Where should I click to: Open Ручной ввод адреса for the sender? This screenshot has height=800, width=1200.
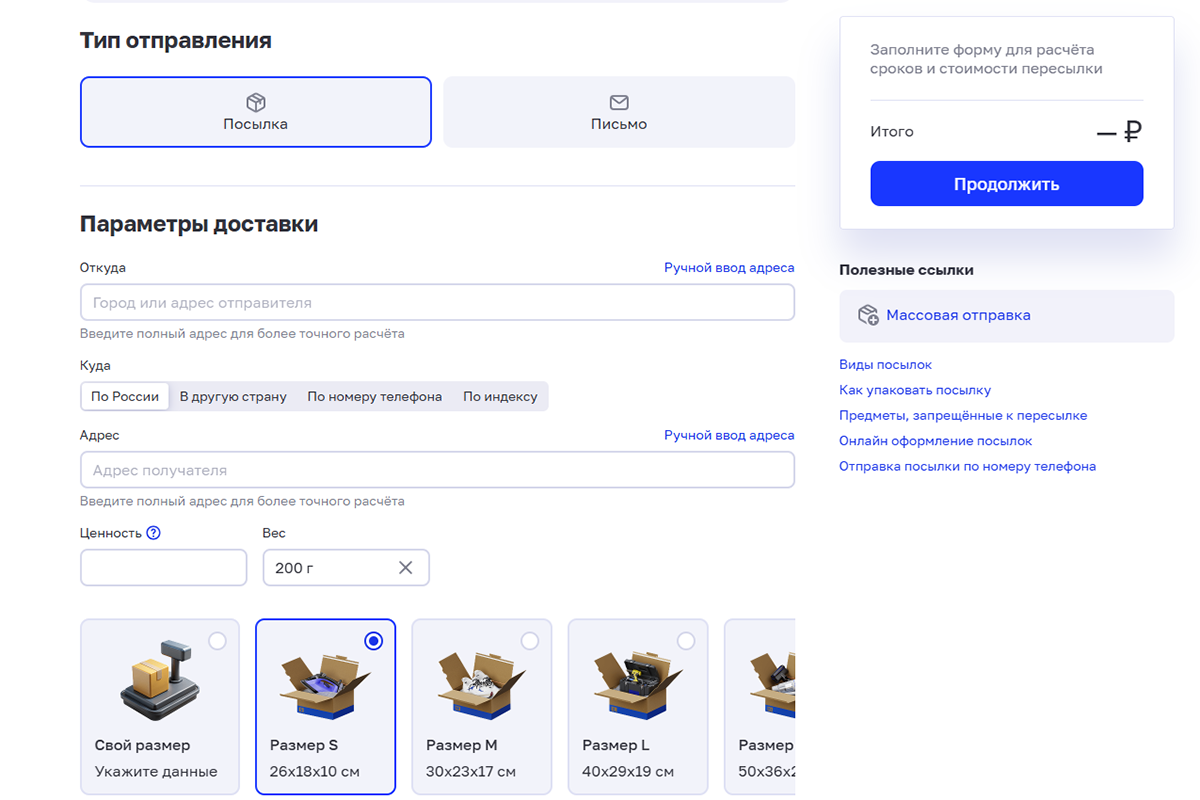point(729,267)
